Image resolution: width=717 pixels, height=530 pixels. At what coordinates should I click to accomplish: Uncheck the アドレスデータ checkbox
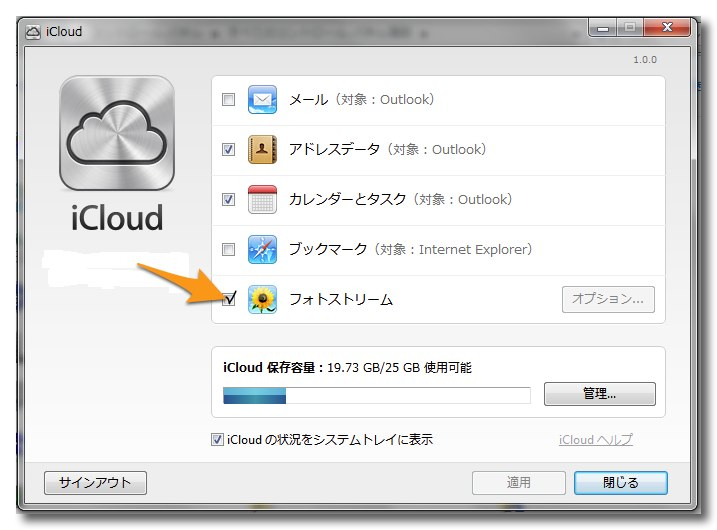click(228, 149)
